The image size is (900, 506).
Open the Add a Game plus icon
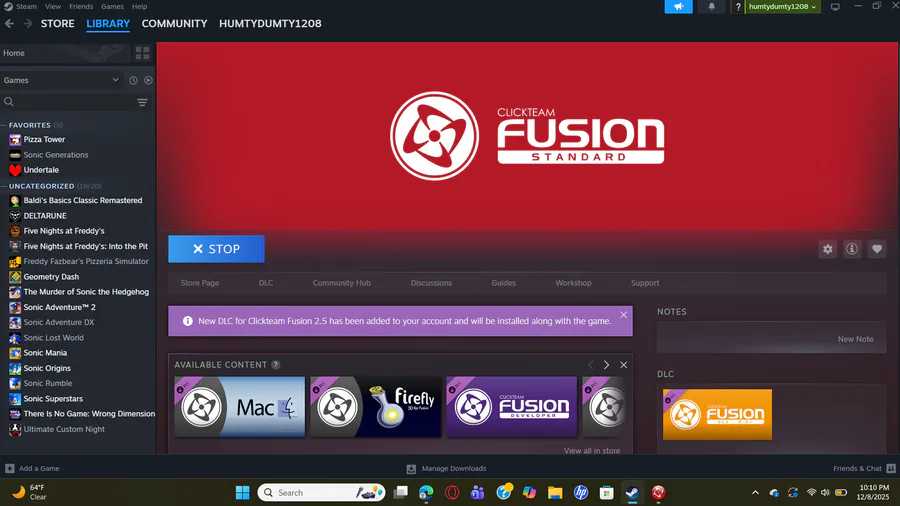click(10, 468)
